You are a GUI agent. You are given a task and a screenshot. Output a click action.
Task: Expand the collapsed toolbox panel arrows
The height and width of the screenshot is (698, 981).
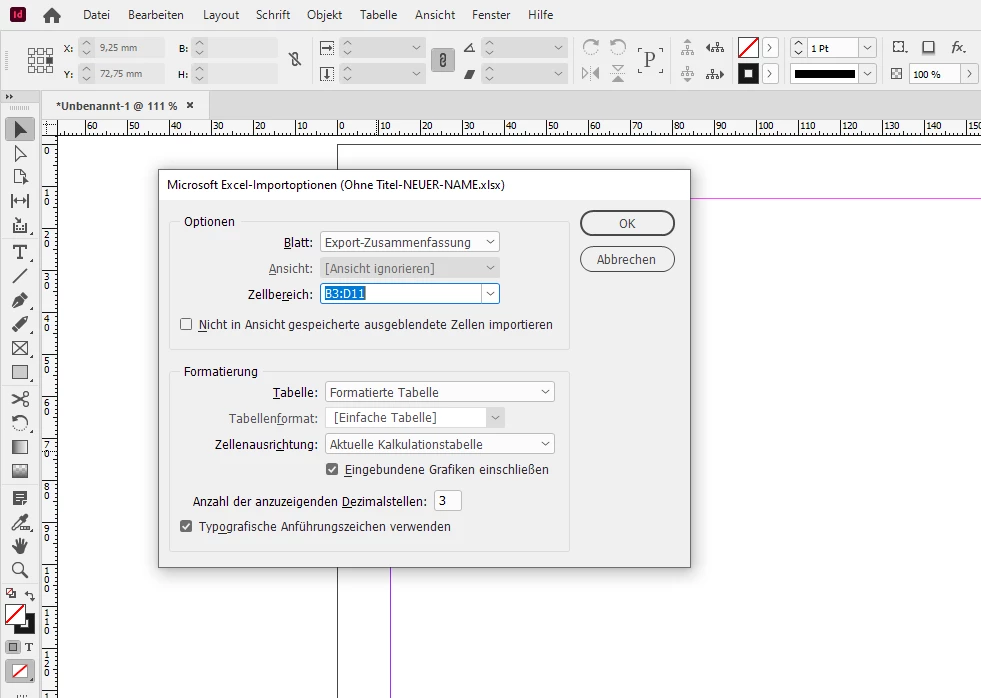(9, 97)
